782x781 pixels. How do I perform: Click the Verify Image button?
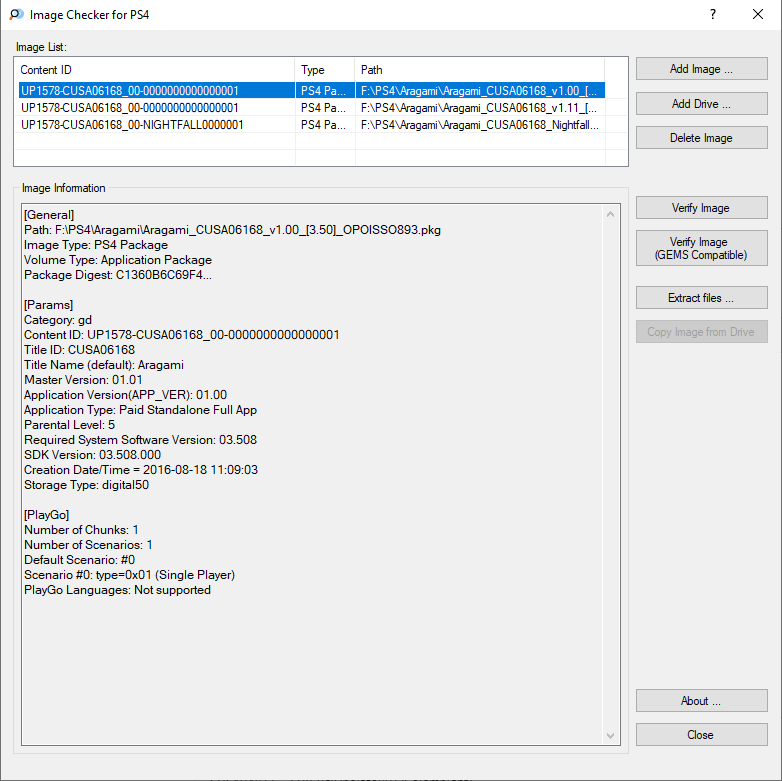click(701, 207)
